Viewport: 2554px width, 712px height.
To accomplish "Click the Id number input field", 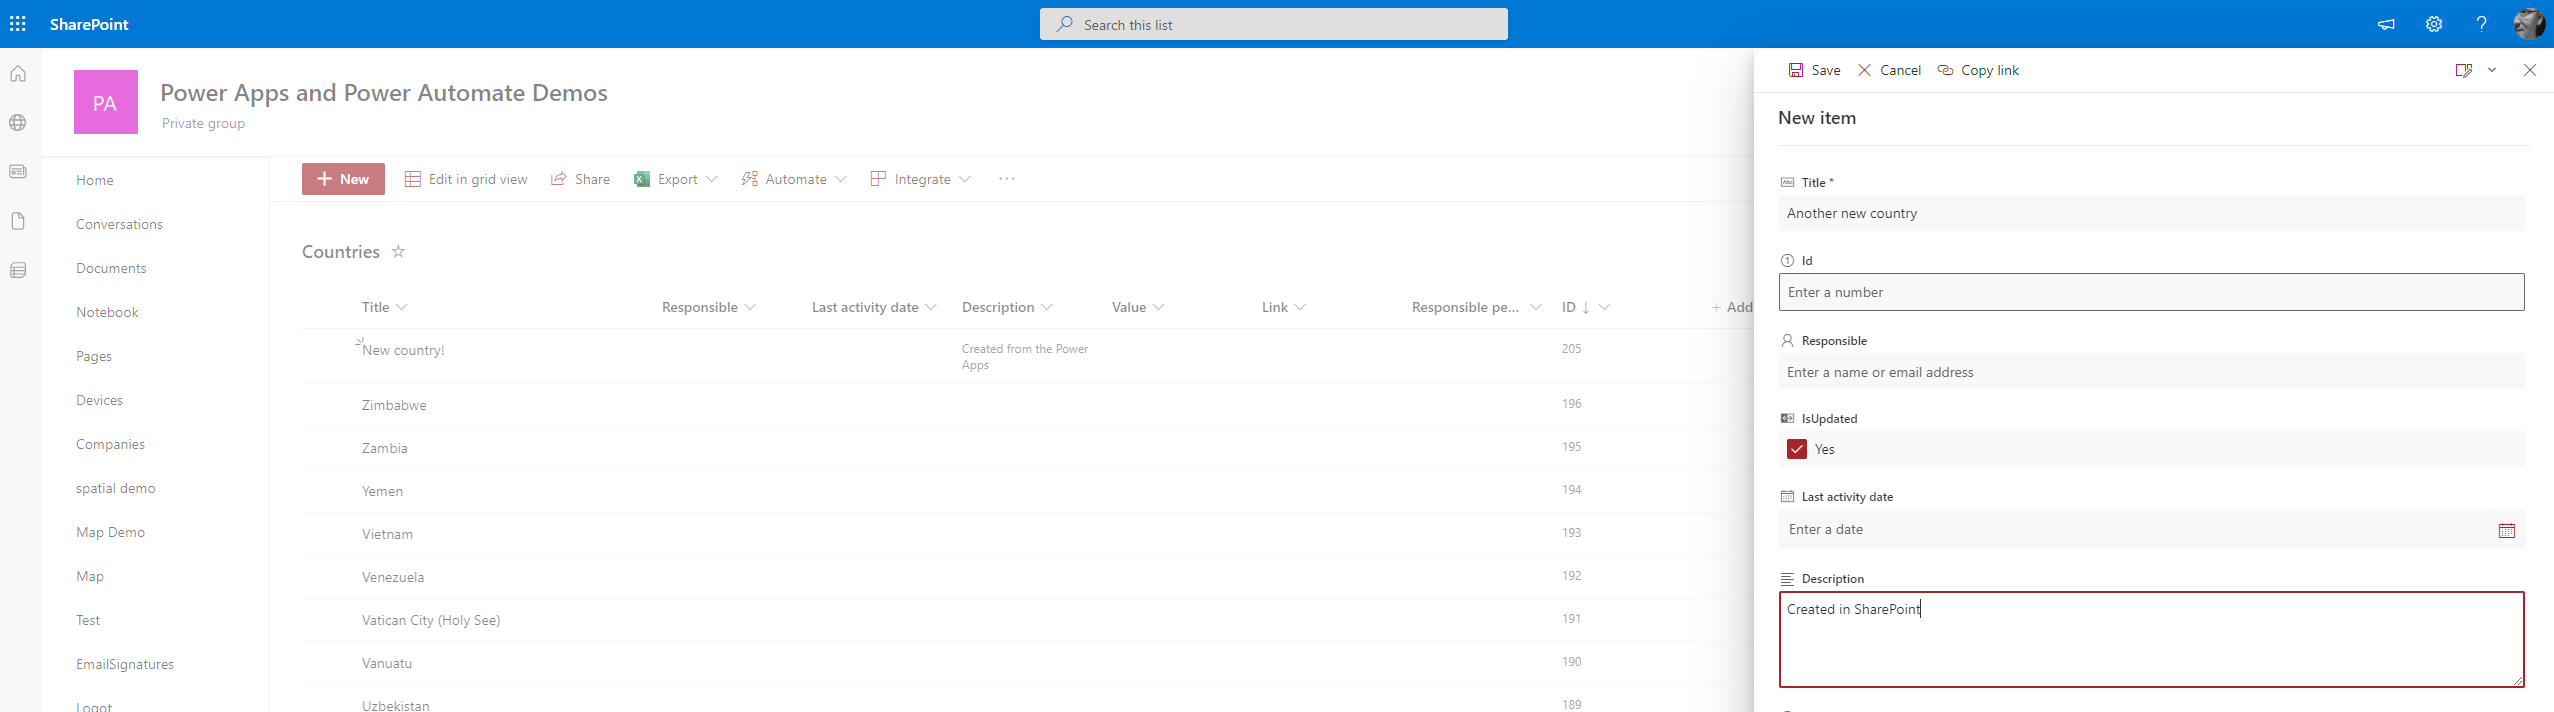I will pos(2150,292).
